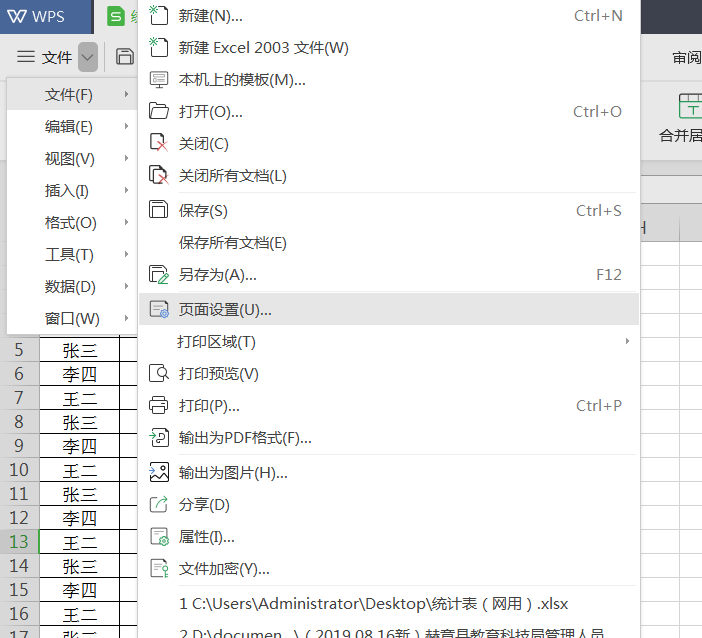Image resolution: width=702 pixels, height=638 pixels.
Task: Click the Properties (属性) icon
Action: [158, 536]
